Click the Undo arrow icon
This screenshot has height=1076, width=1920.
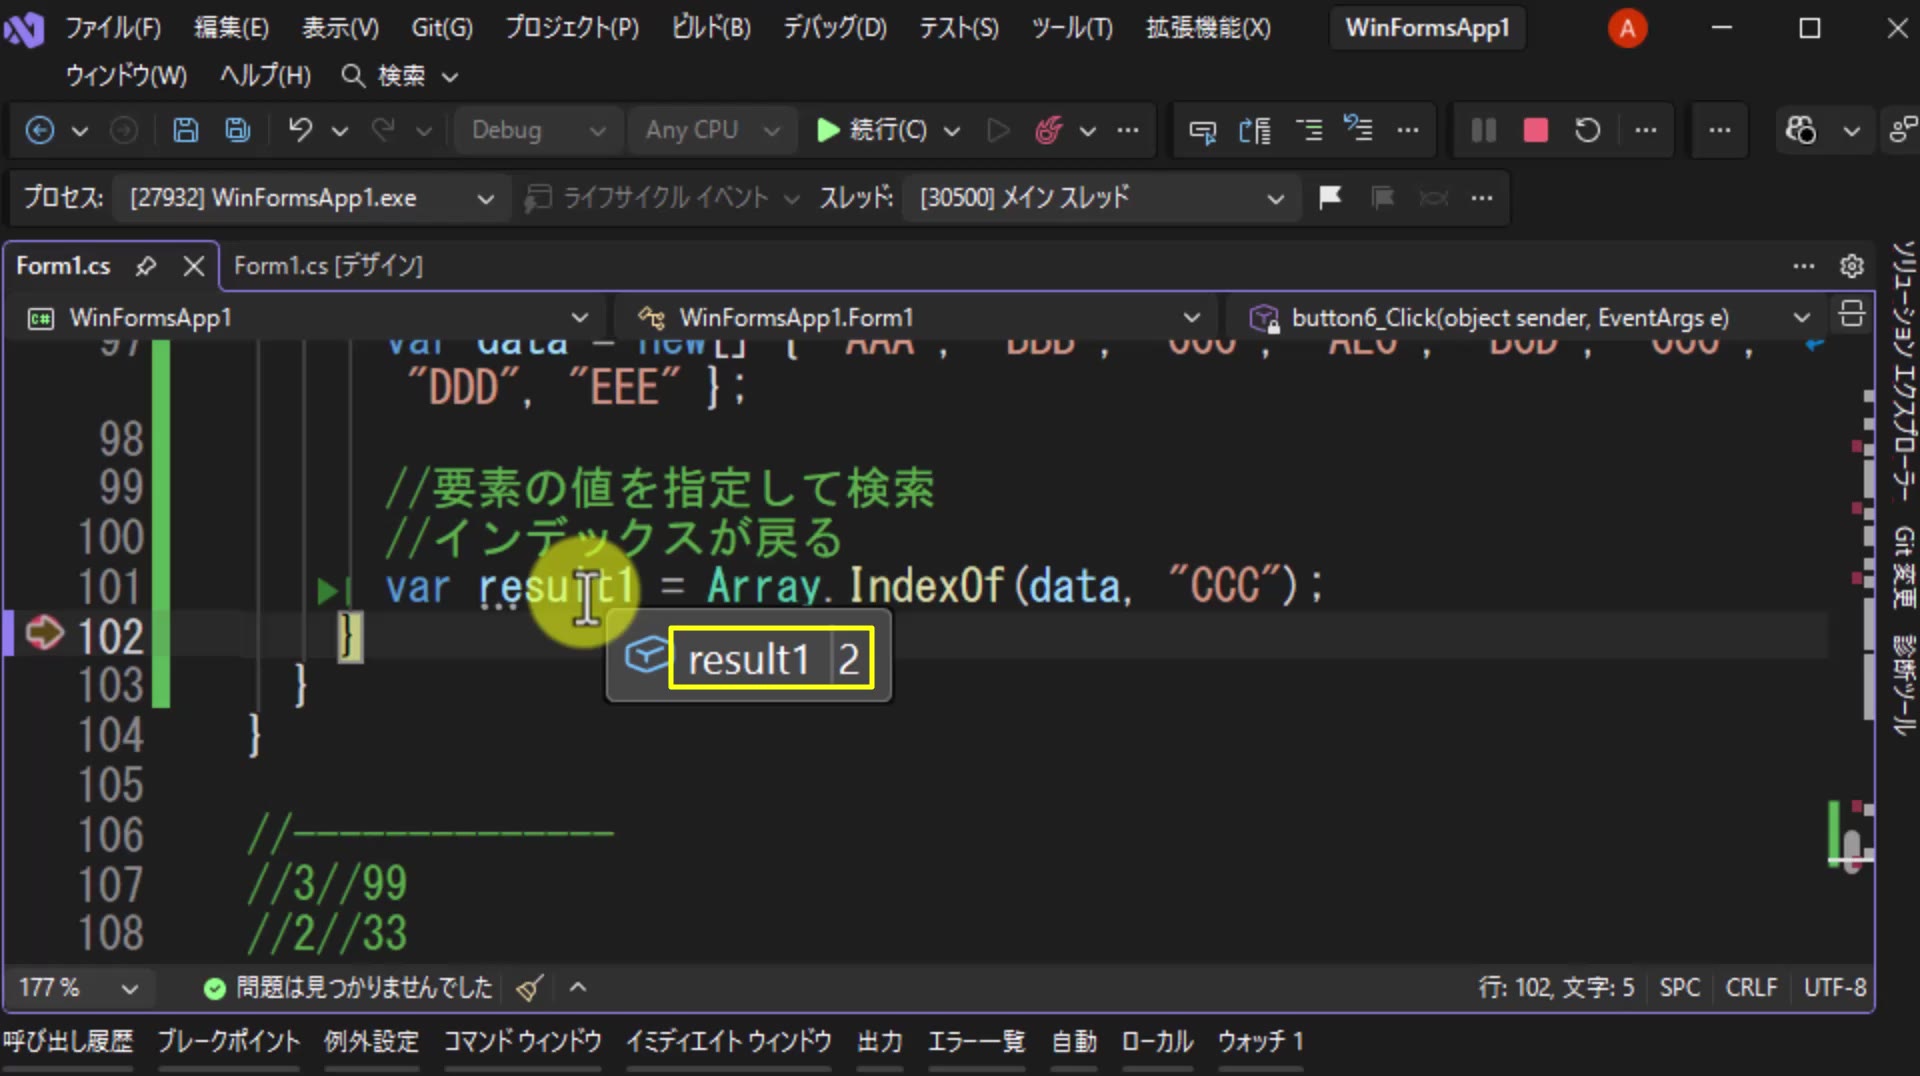[300, 130]
